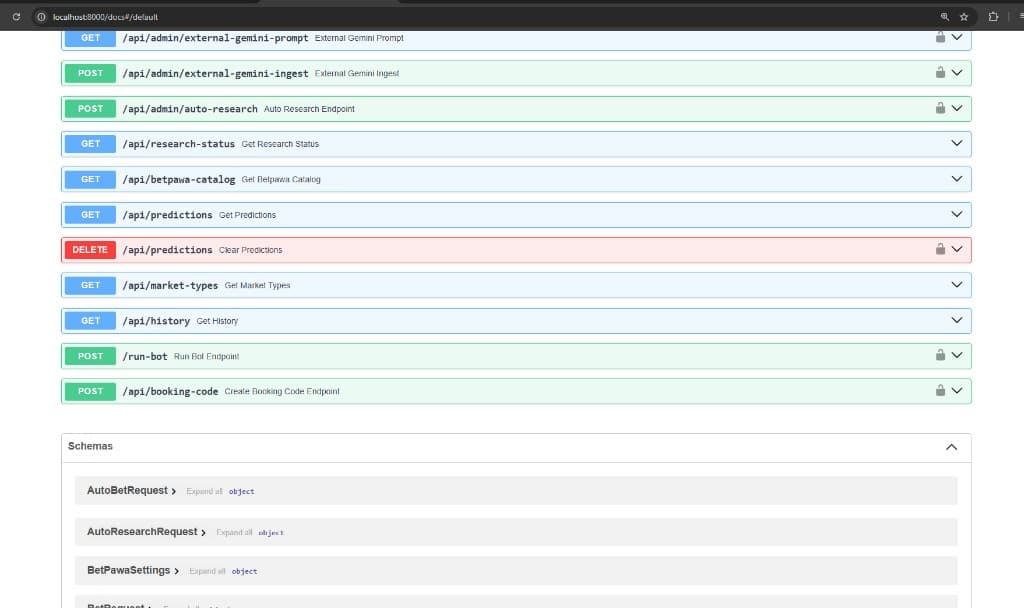Click the GET badge for external-gemini-prompt
This screenshot has height=608, width=1024.
coord(90,38)
